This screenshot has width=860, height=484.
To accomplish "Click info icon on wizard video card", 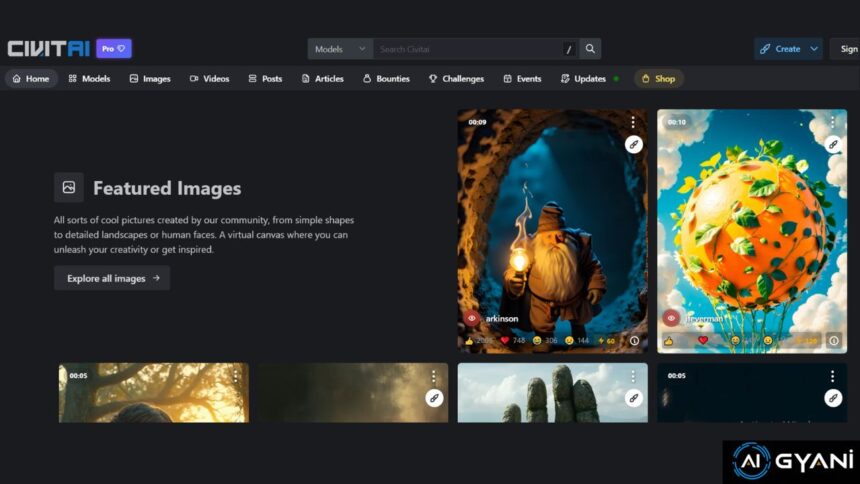I will 634,341.
